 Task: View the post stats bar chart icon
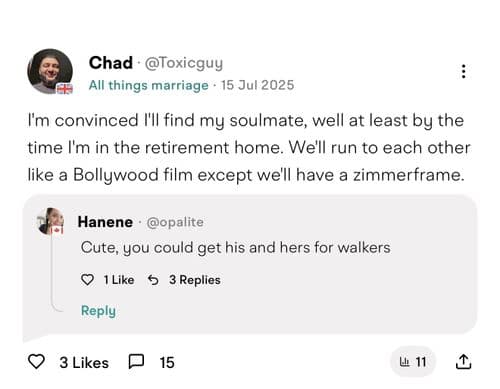[405, 361]
